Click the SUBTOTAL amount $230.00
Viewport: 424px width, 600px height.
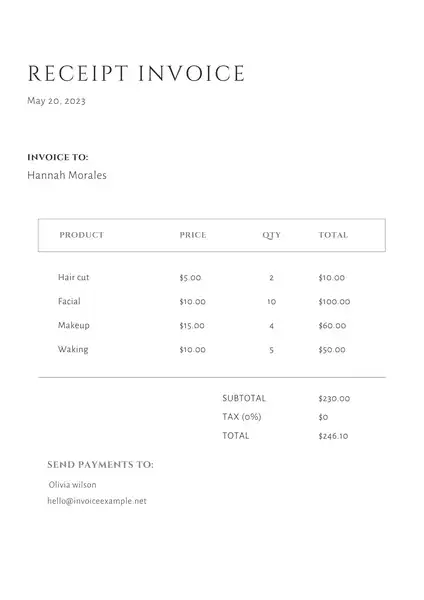[x=334, y=398]
